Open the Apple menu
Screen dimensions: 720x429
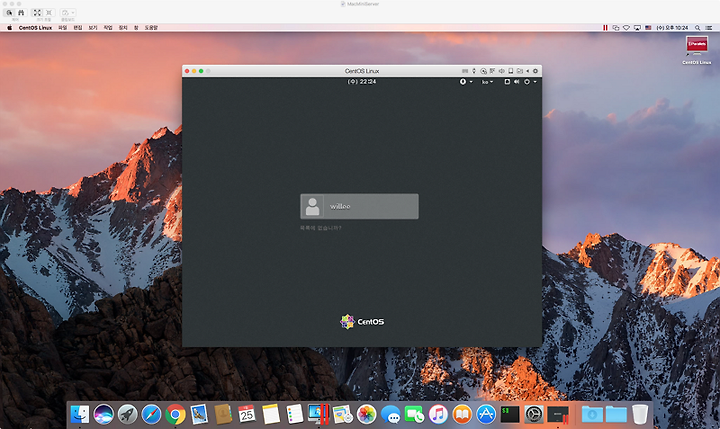(10, 28)
